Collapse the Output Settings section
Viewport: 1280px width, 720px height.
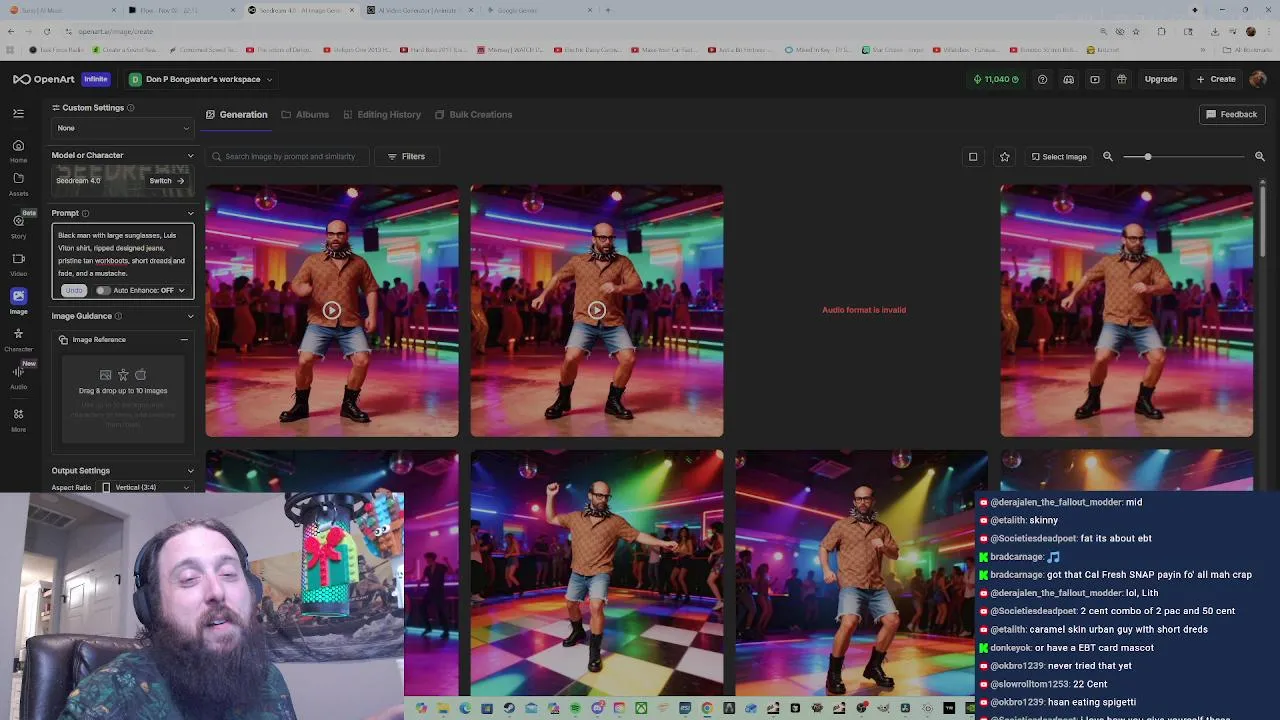click(190, 471)
